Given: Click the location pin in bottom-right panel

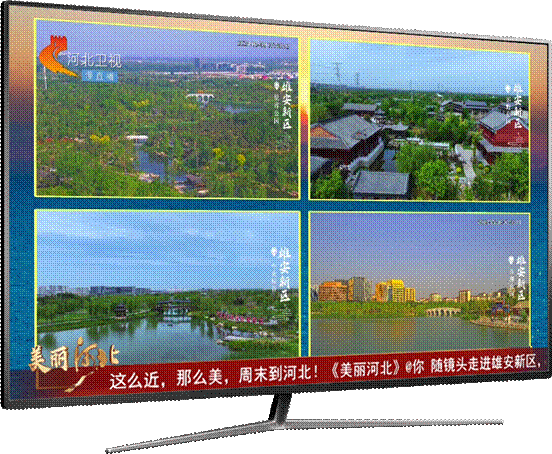Looking at the screenshot, I should 511,260.
